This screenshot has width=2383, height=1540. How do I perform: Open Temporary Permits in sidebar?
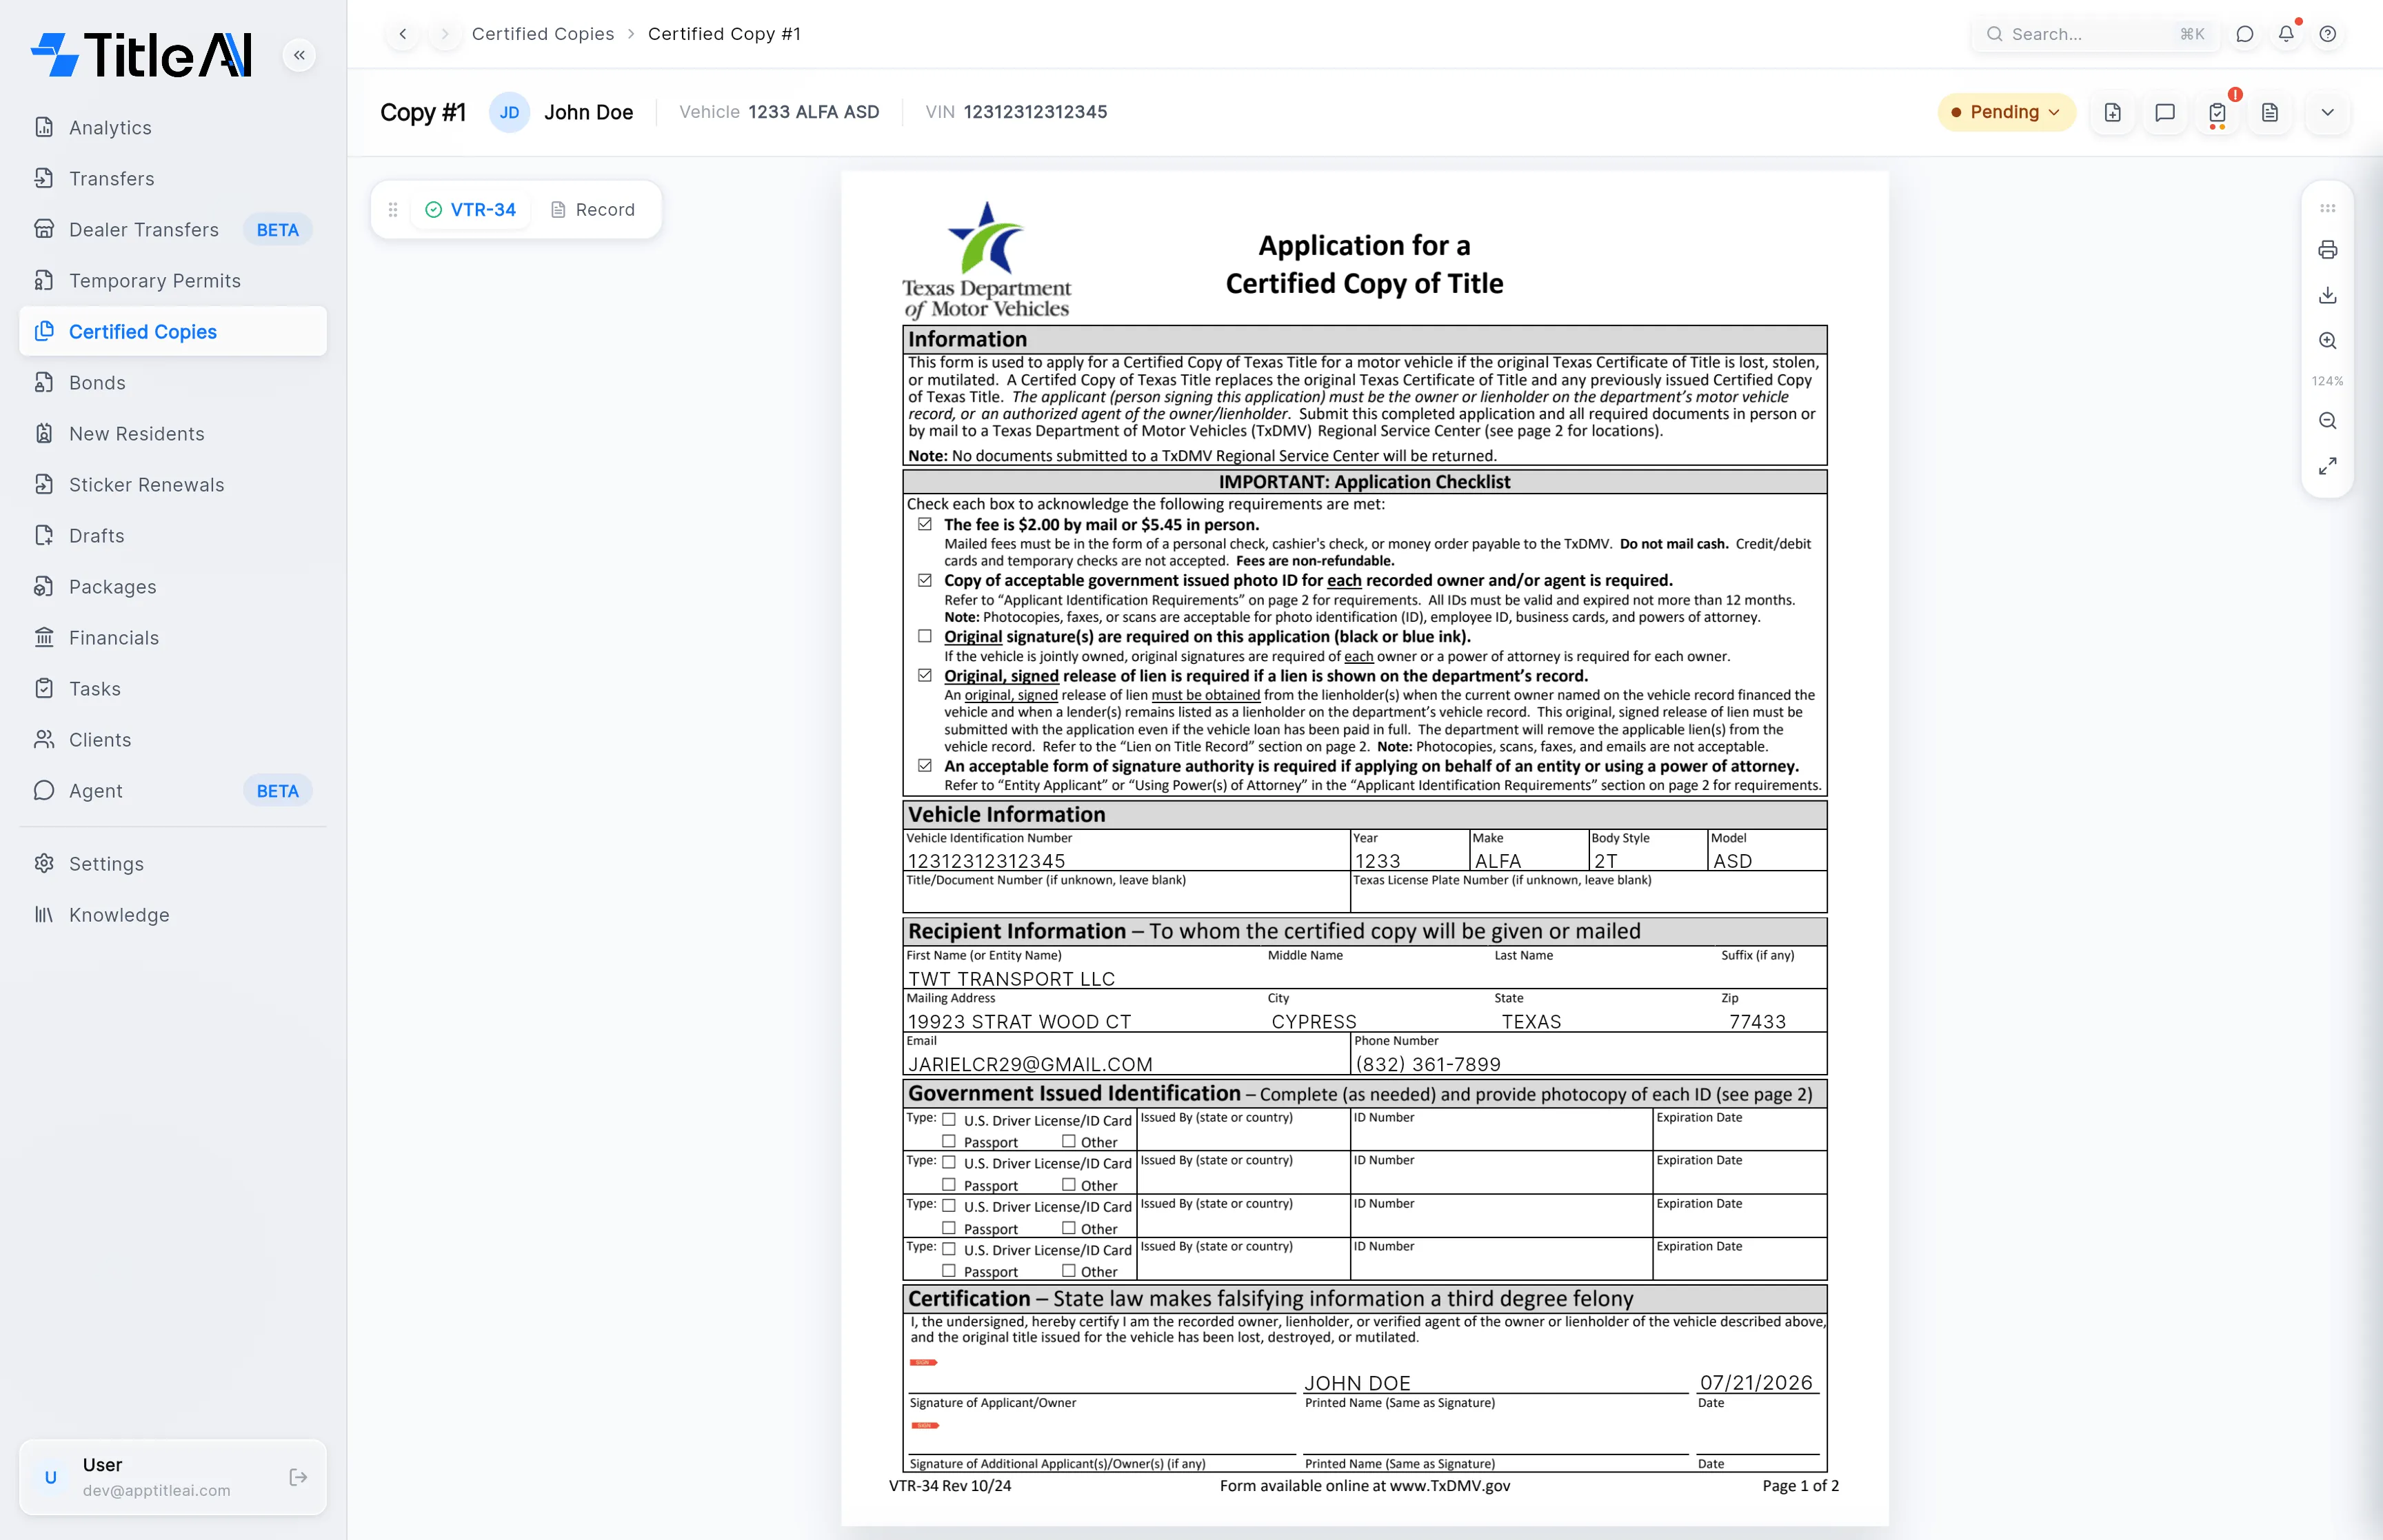point(173,280)
